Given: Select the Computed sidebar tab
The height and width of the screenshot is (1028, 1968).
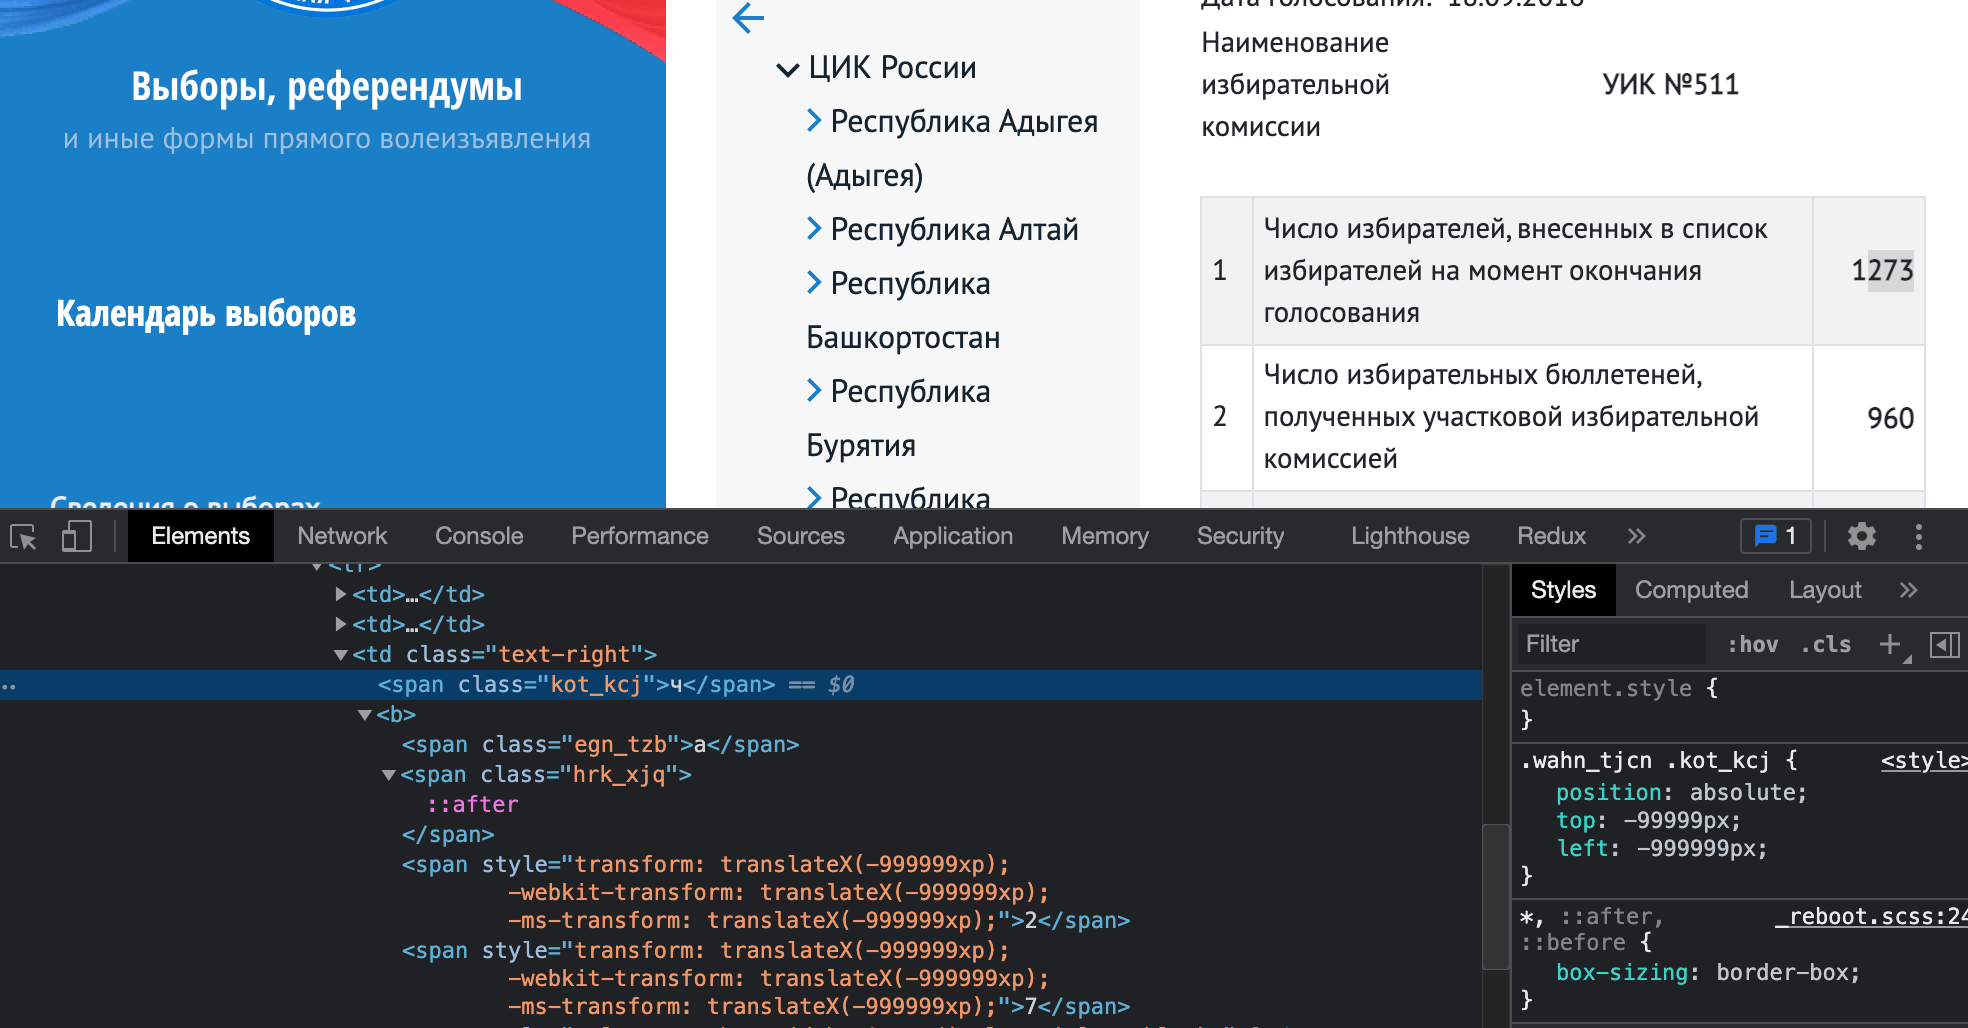Looking at the screenshot, I should tap(1691, 590).
